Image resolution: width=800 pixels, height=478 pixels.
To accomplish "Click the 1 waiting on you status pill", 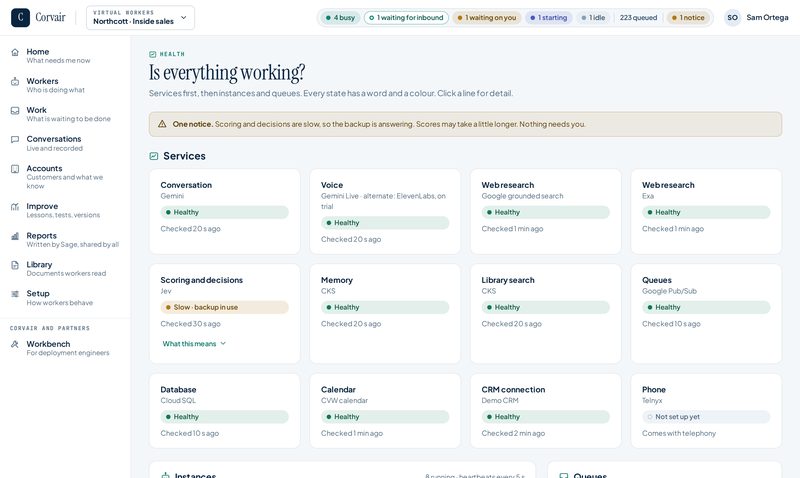I will click(487, 18).
